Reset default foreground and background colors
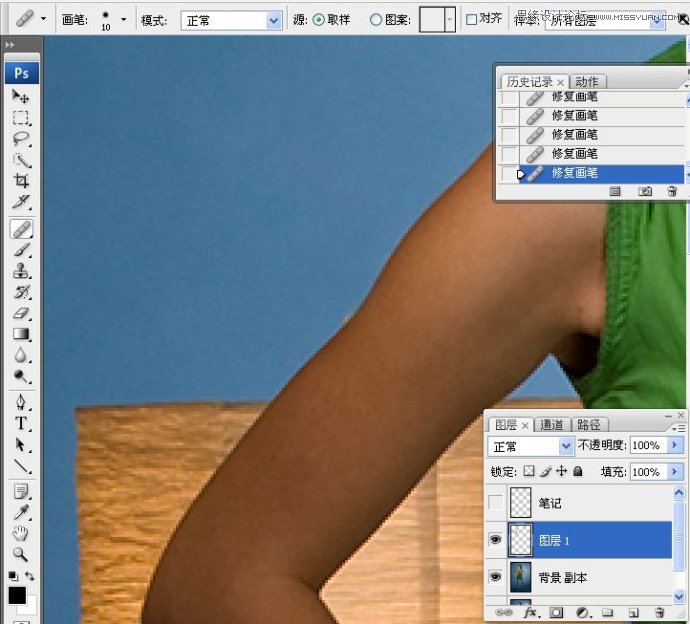 [x=13, y=576]
